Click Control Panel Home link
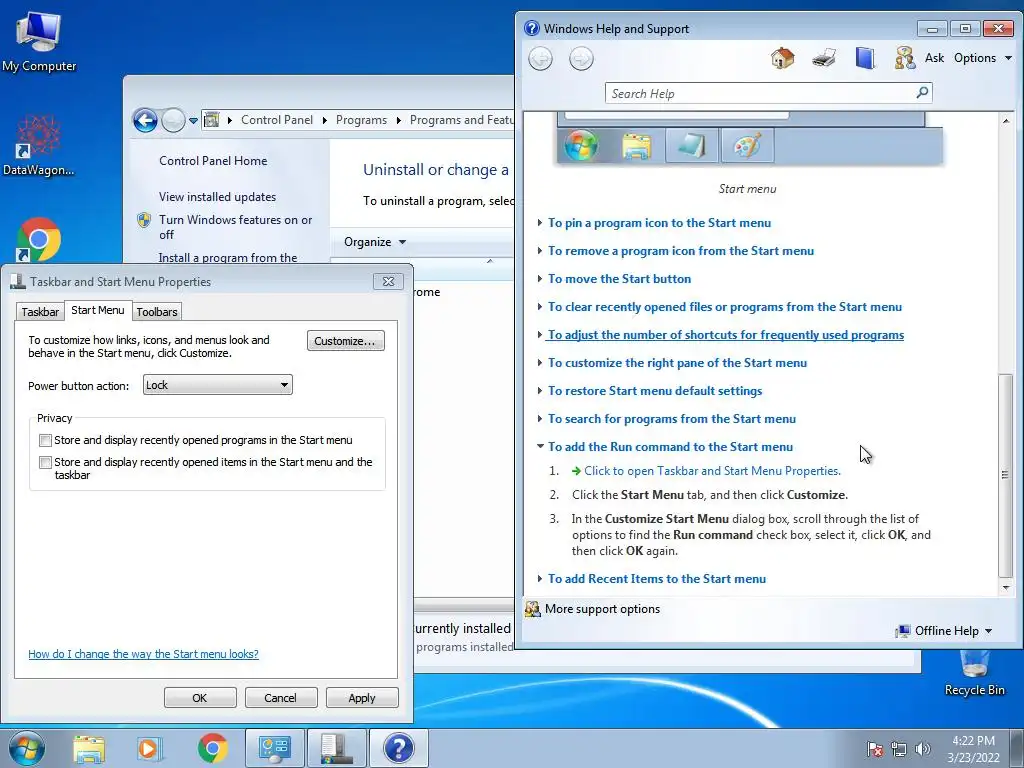1024x768 pixels. coord(213,161)
